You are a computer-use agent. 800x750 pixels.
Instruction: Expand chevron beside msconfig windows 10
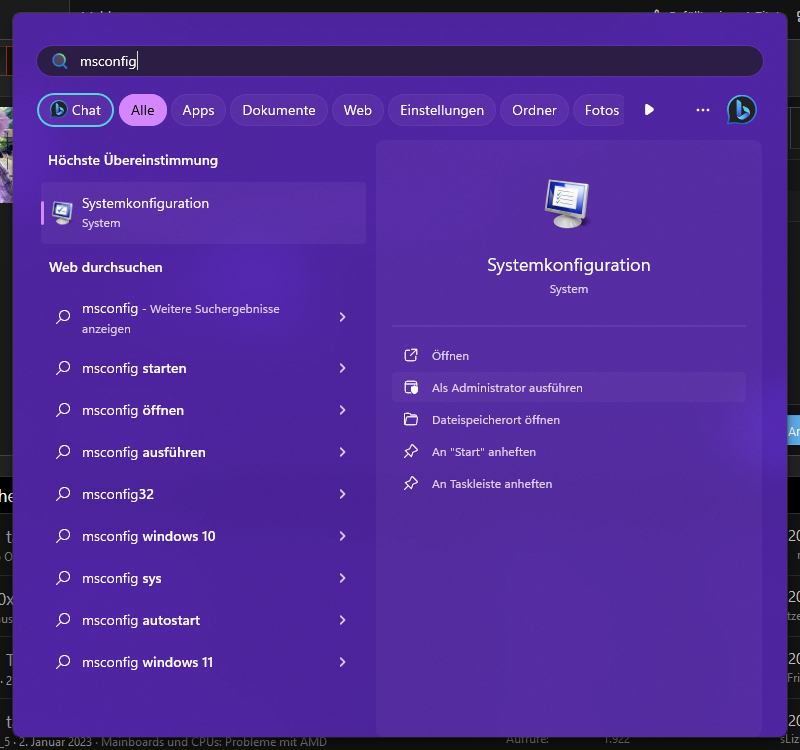(342, 536)
